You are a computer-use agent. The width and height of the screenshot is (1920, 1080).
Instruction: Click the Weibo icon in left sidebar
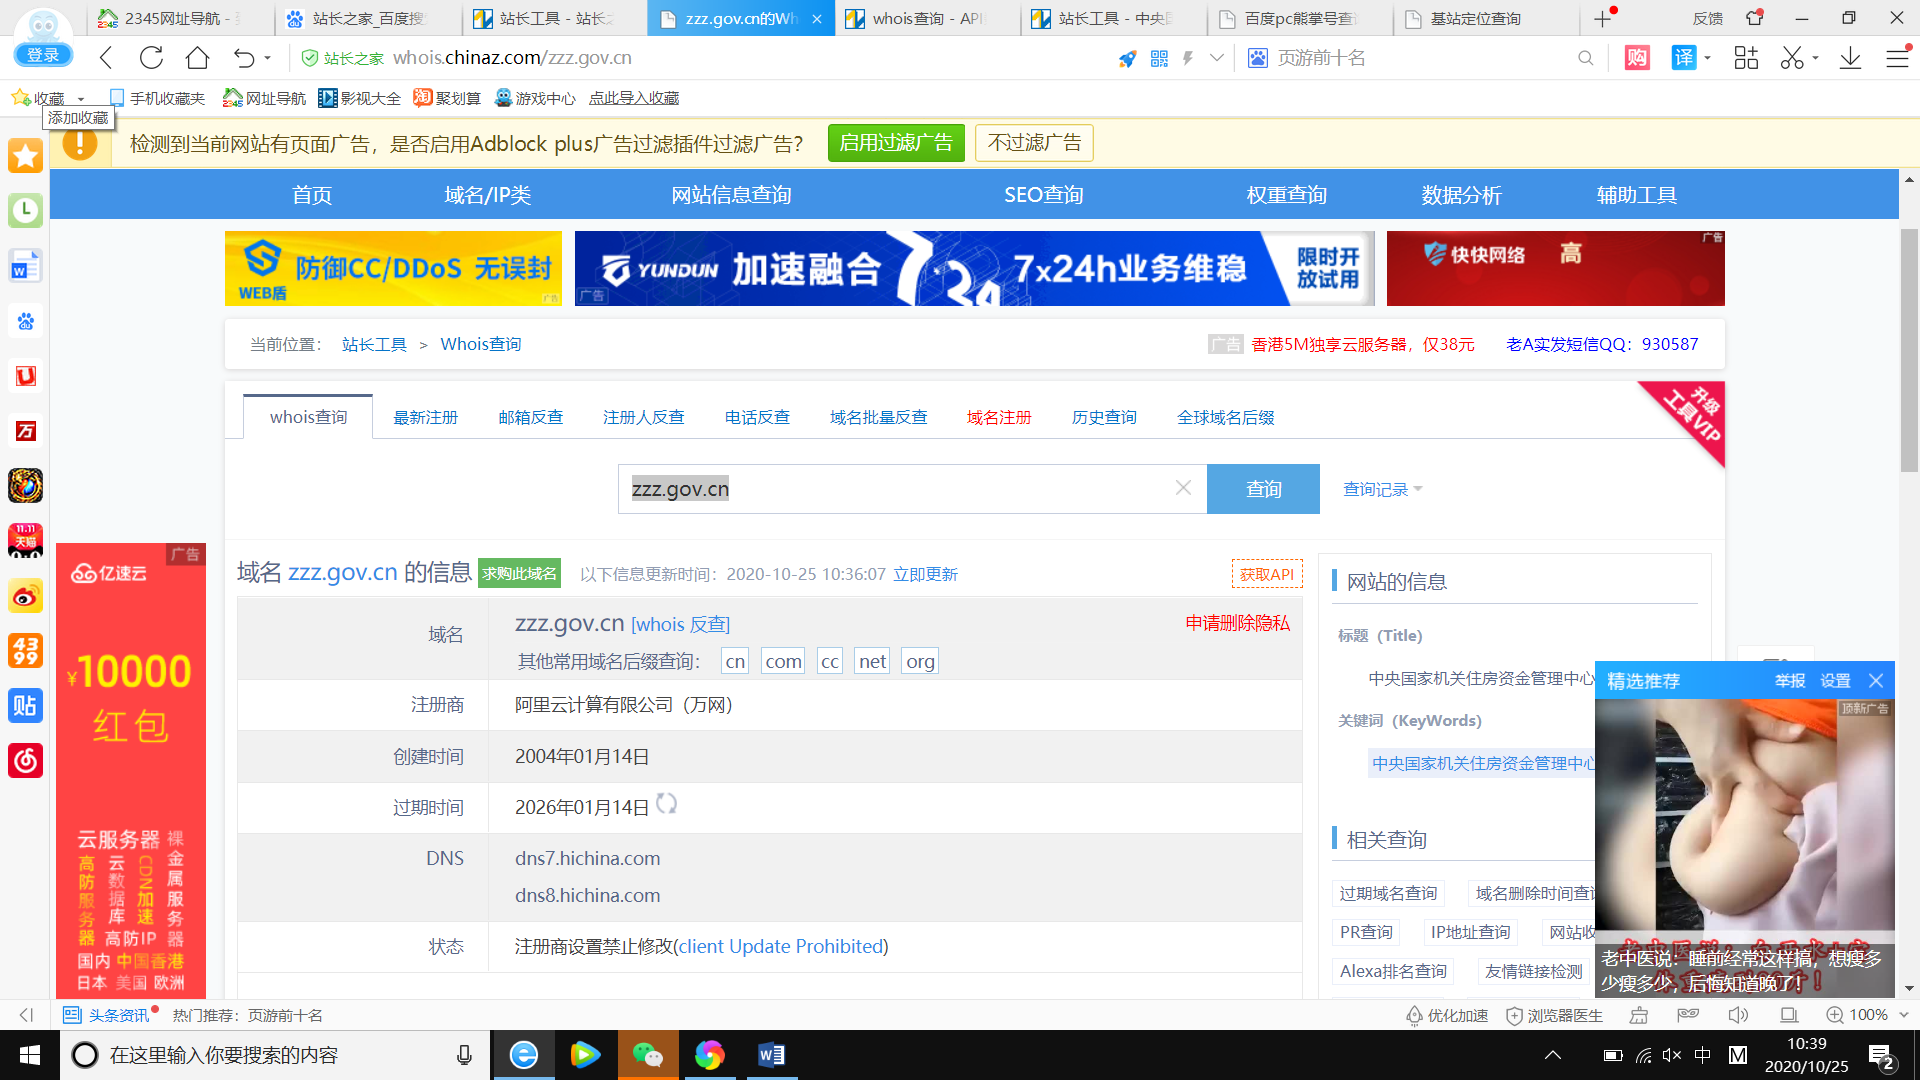(25, 597)
